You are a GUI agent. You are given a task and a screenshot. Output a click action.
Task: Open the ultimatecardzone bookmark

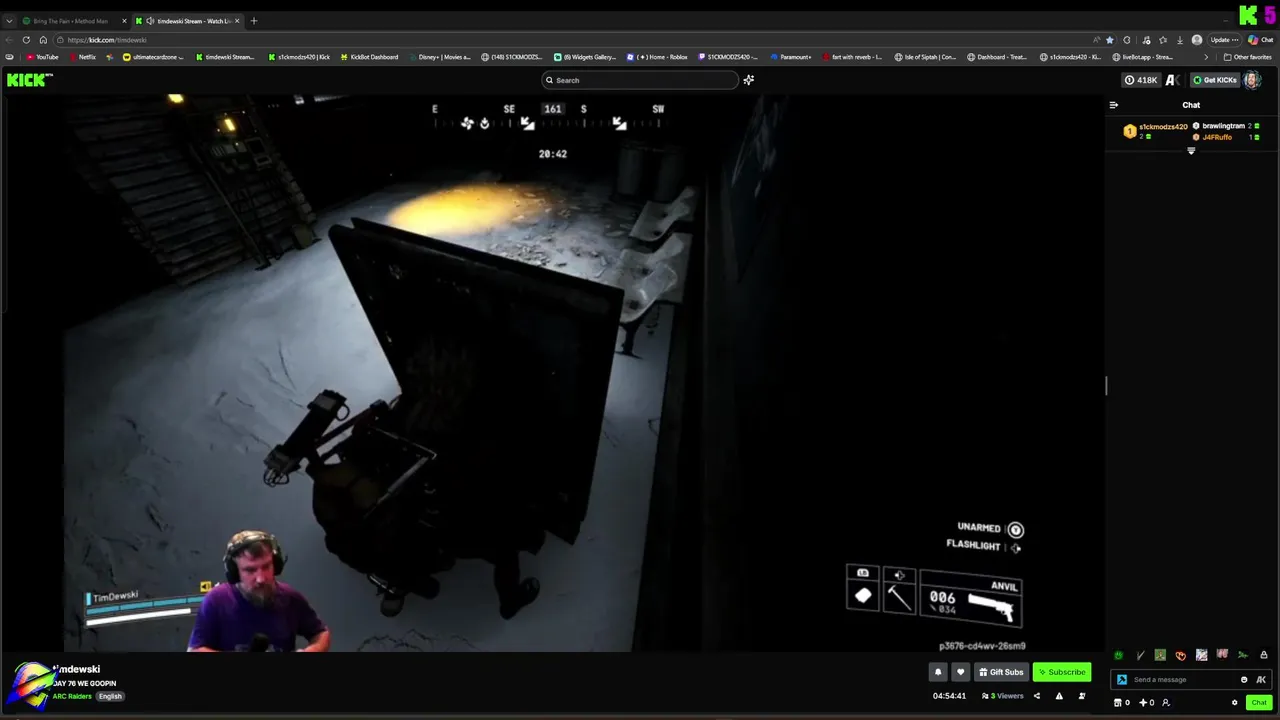153,57
